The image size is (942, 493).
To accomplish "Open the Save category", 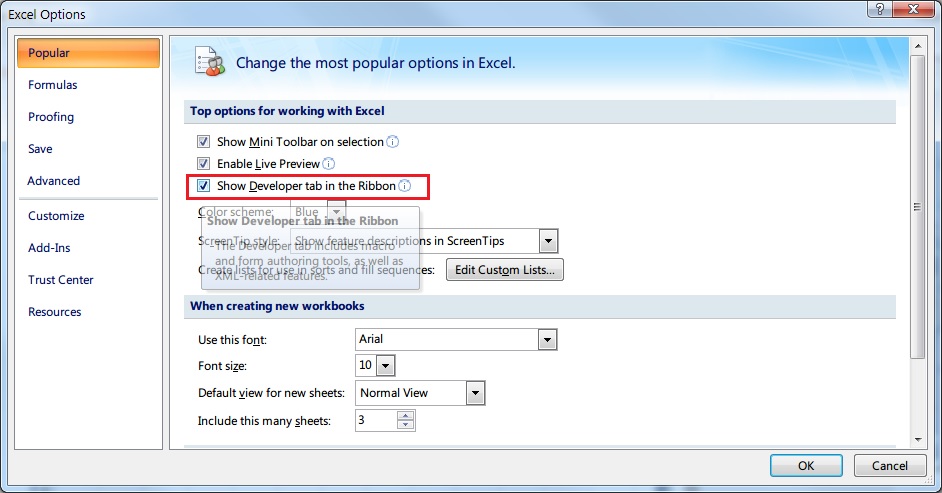I will (40, 149).
